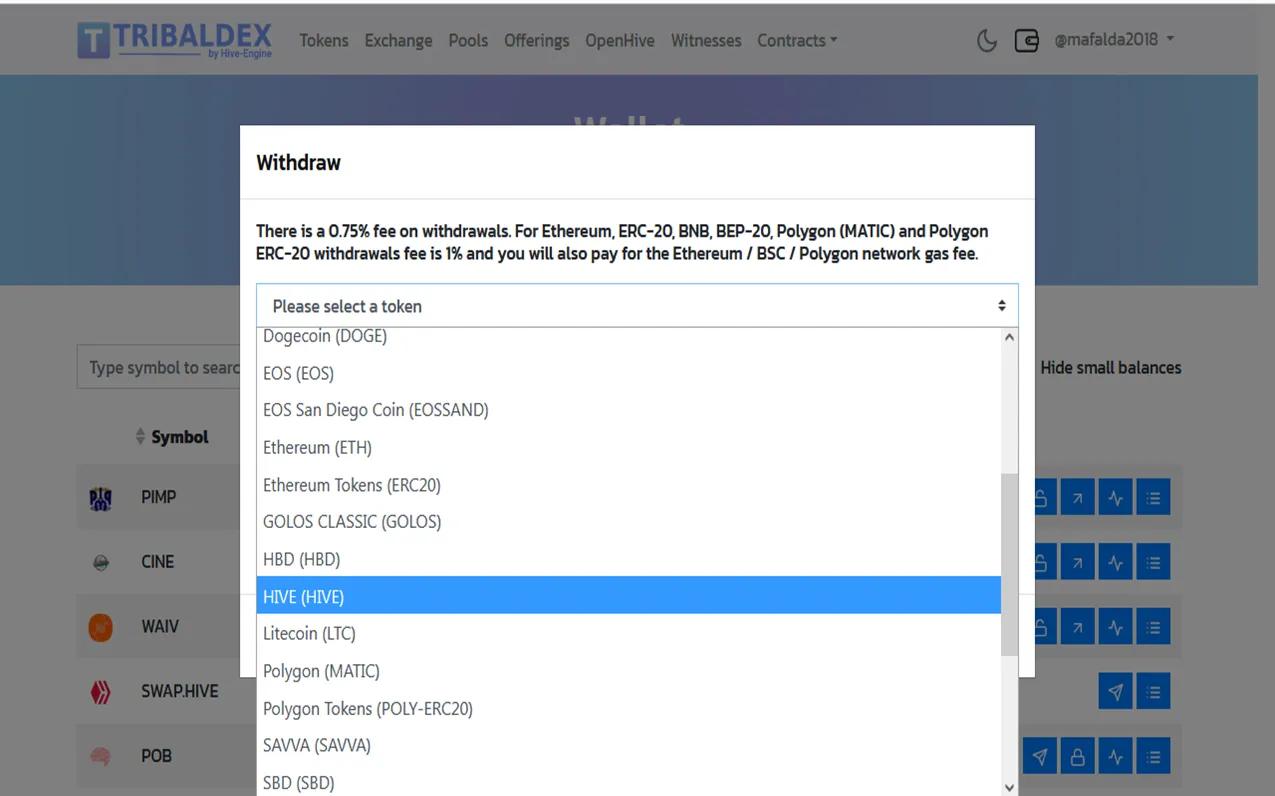Click WAIV row delegate arrow icon
Viewport: 1275px width, 796px height.
pyautogui.click(x=1077, y=627)
